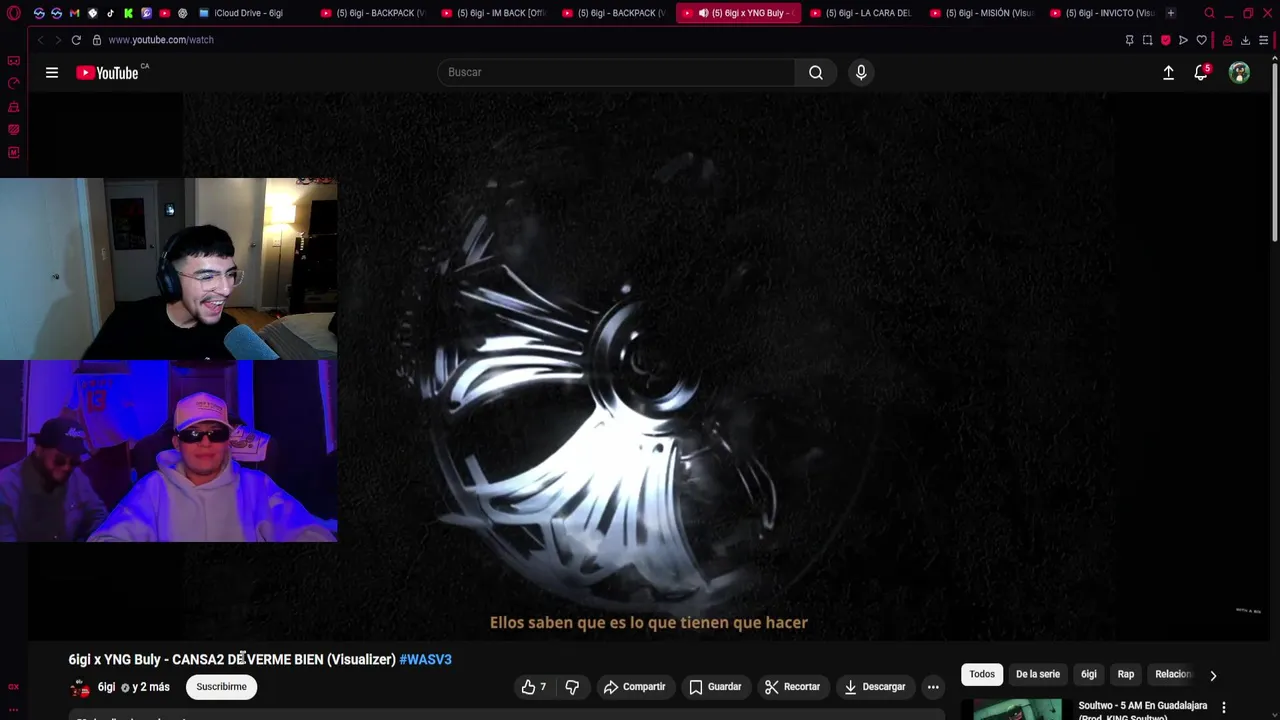1280x720 pixels.
Task: Click the search magnifier button
Action: click(816, 72)
